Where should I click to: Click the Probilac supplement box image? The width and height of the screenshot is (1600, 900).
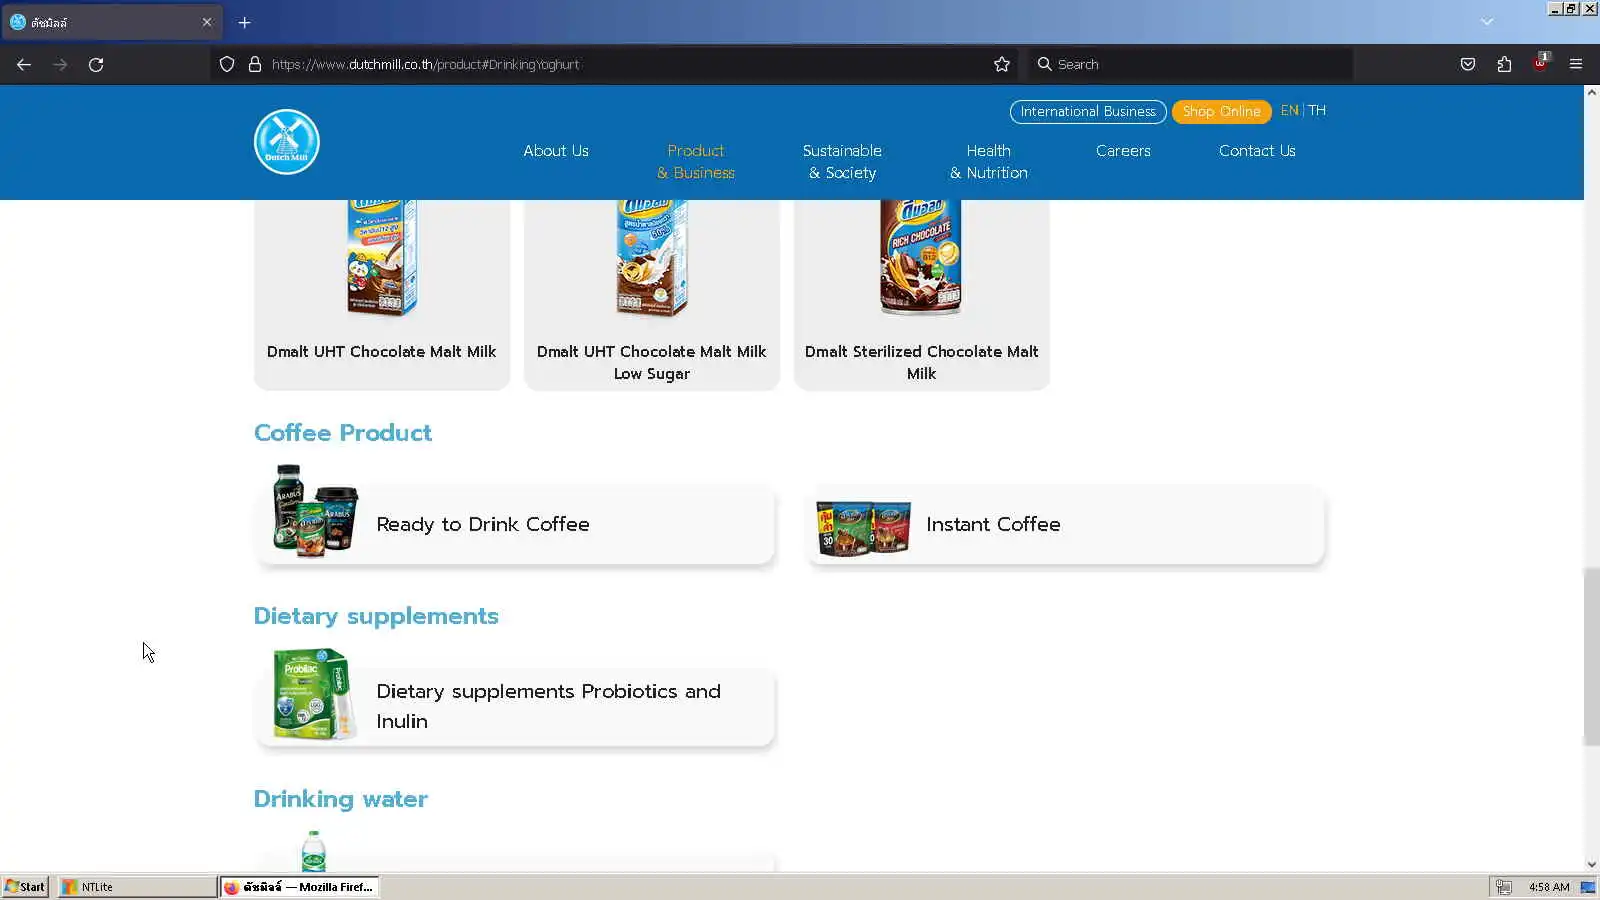pos(315,693)
